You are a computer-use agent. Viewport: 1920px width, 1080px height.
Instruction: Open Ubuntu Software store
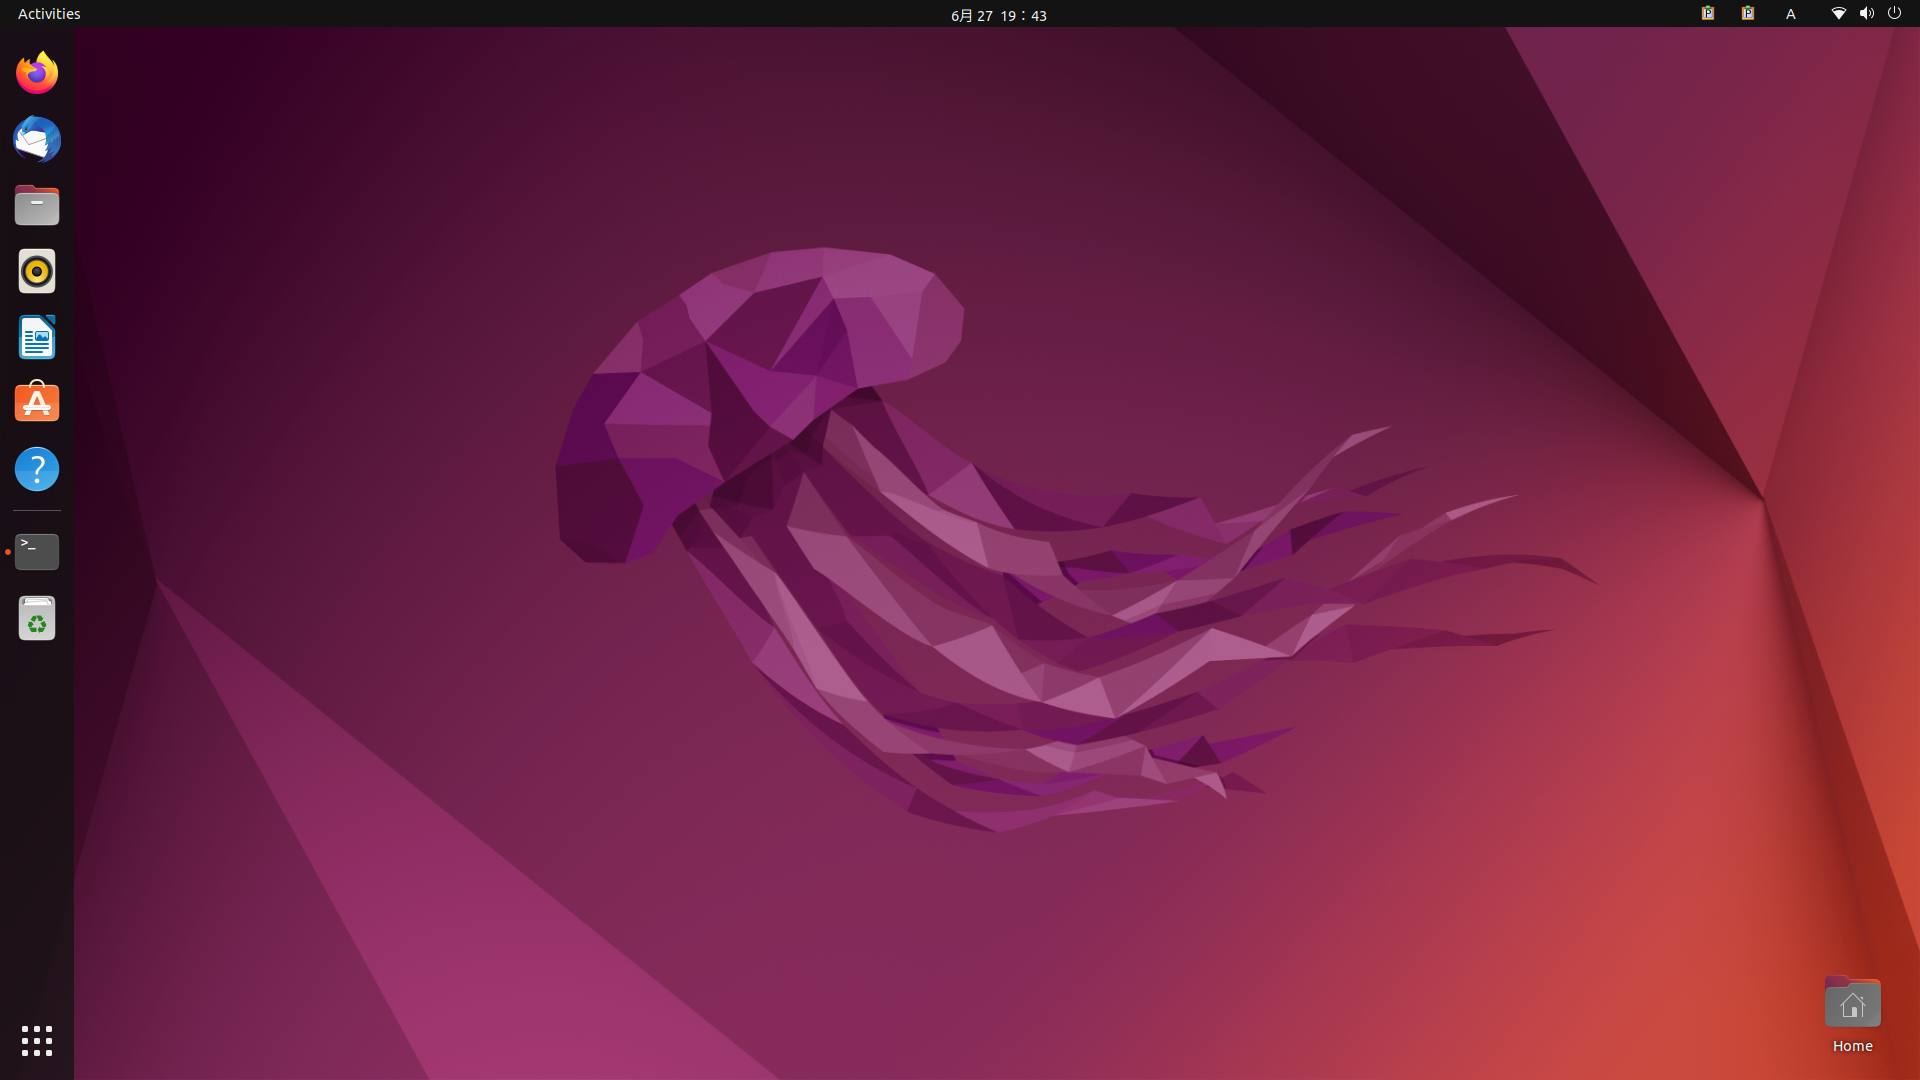click(x=37, y=403)
